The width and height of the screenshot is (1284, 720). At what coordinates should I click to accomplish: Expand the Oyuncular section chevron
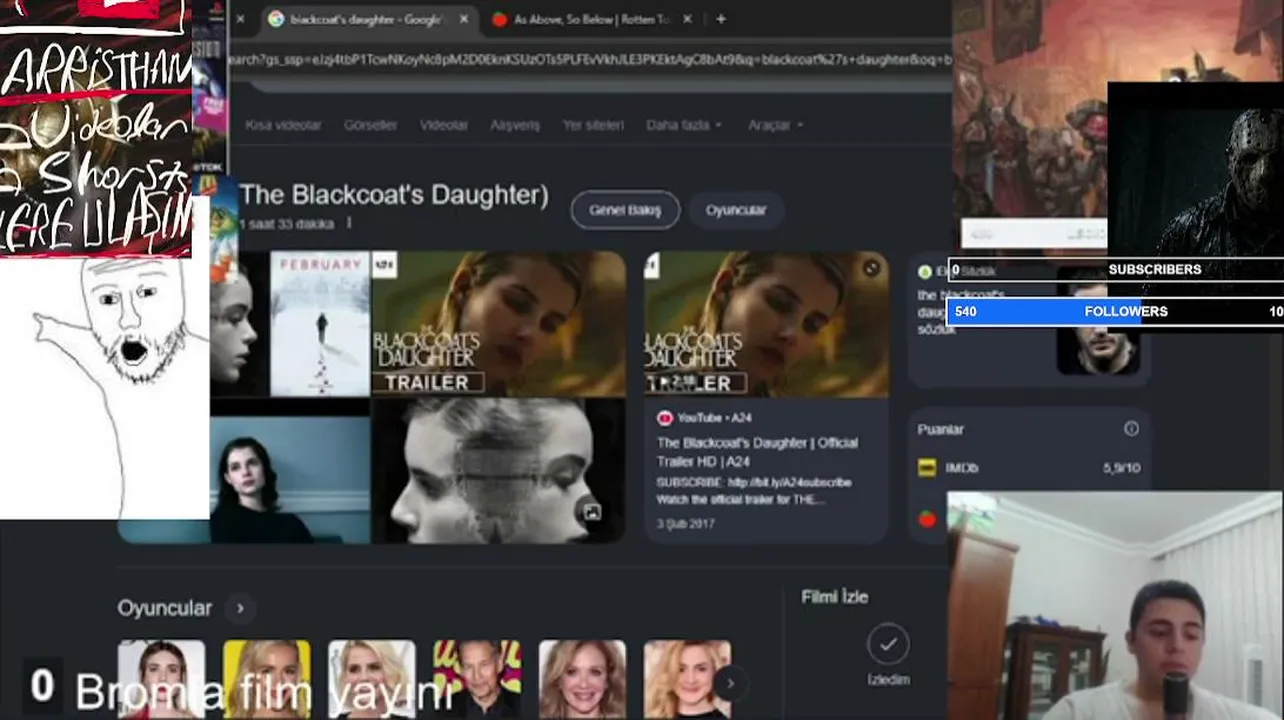(x=240, y=608)
